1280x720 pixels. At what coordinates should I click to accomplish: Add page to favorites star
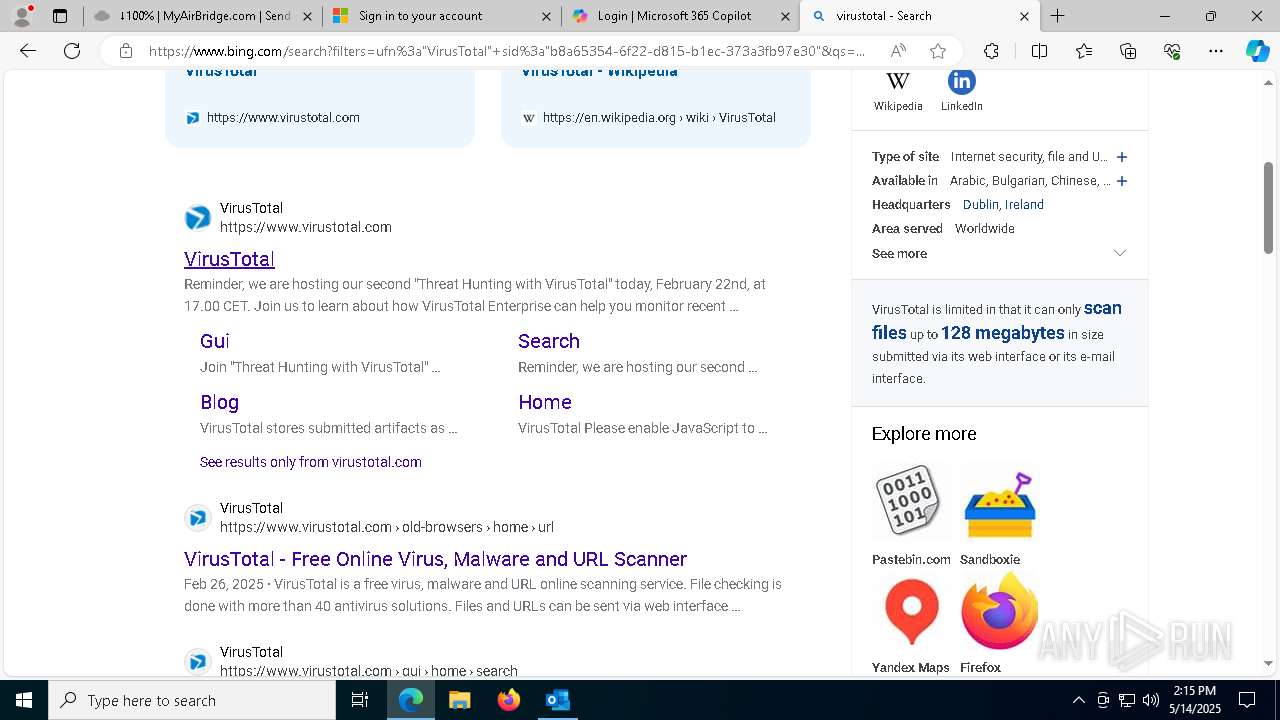(937, 51)
